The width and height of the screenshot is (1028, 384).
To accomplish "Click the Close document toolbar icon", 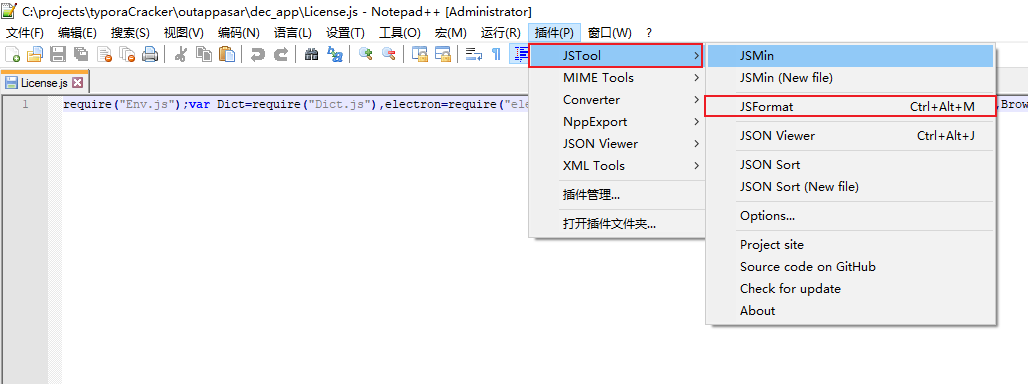I will click(104, 54).
